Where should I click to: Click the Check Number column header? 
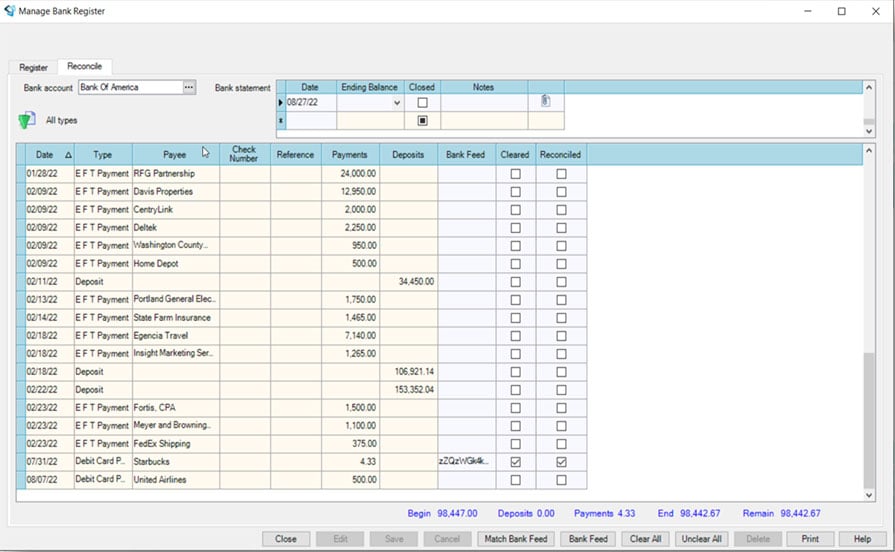pyautogui.click(x=244, y=154)
